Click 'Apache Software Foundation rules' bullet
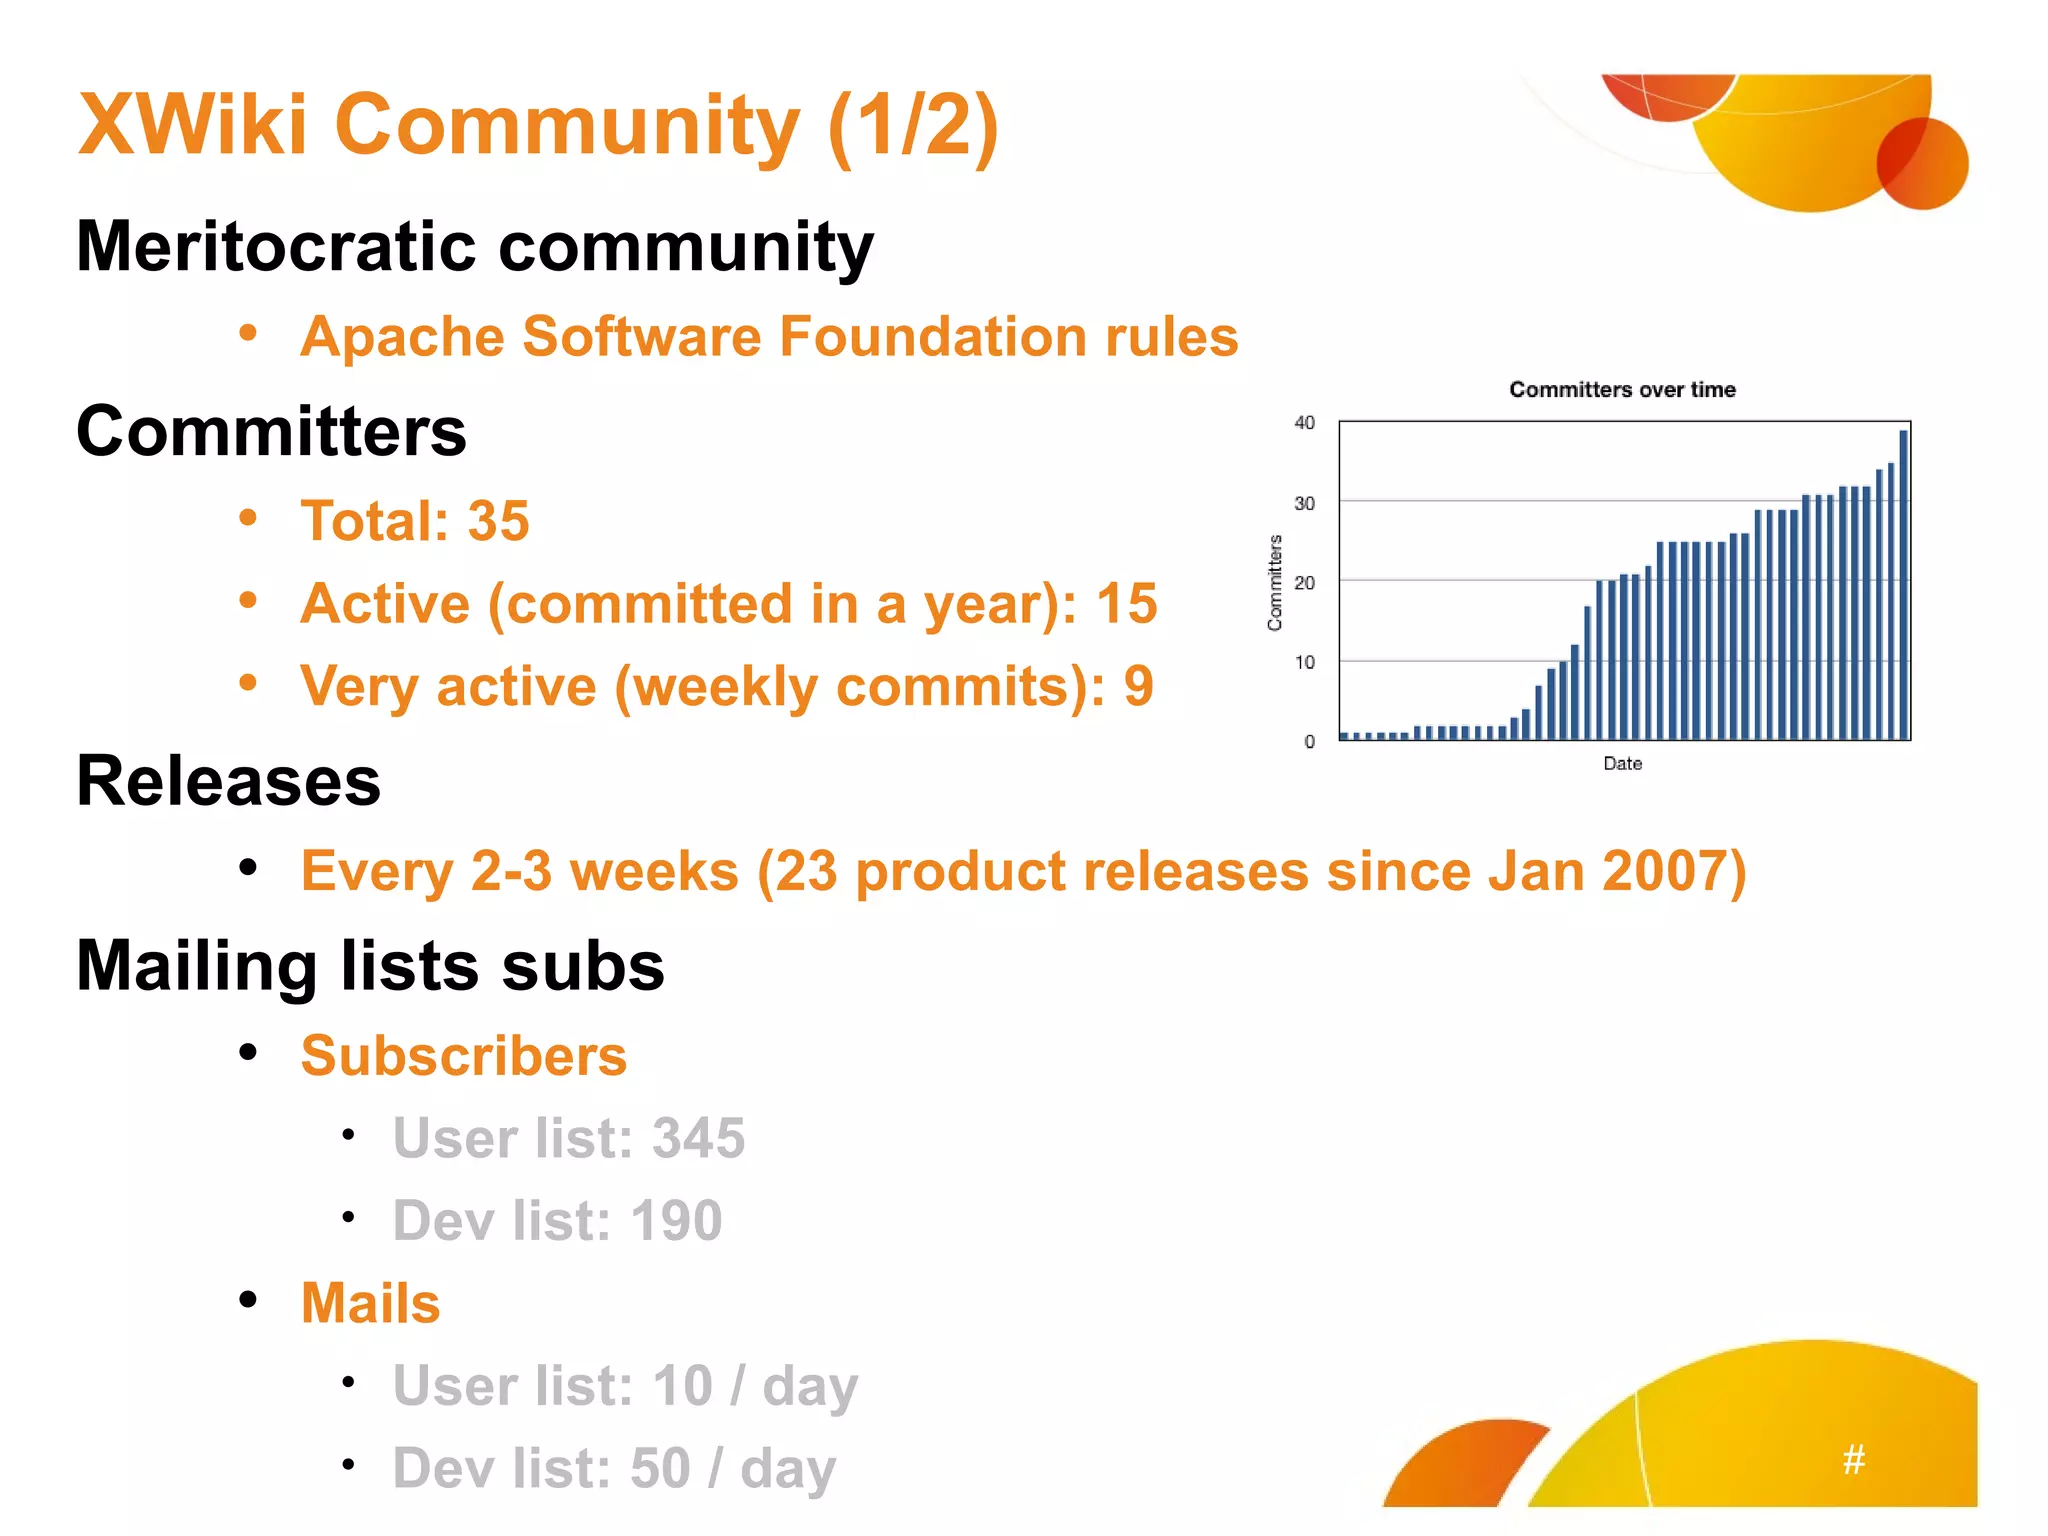The width and height of the screenshot is (2048, 1536). tap(769, 336)
